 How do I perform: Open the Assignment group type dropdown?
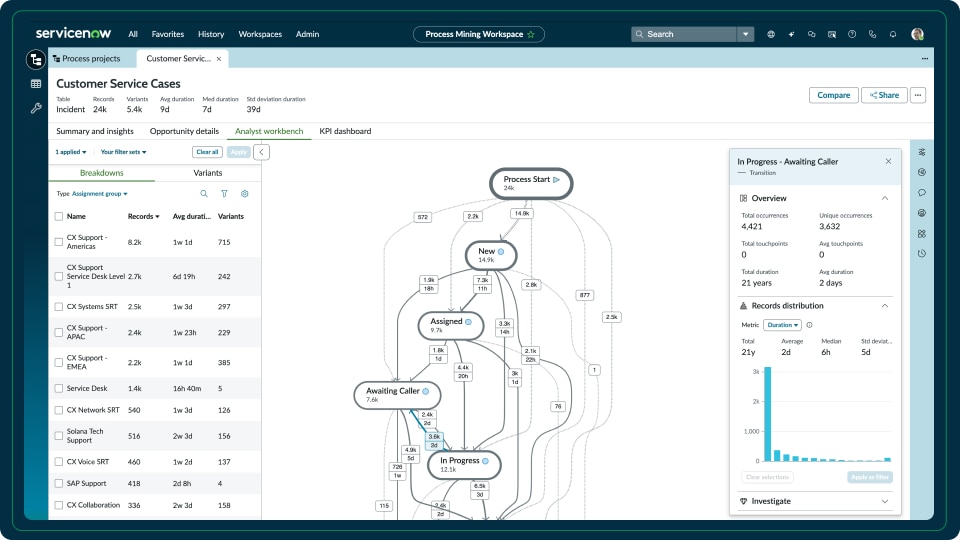pyautogui.click(x=99, y=194)
